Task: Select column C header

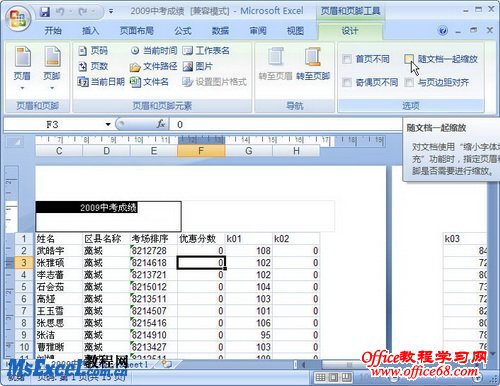Action: point(59,151)
